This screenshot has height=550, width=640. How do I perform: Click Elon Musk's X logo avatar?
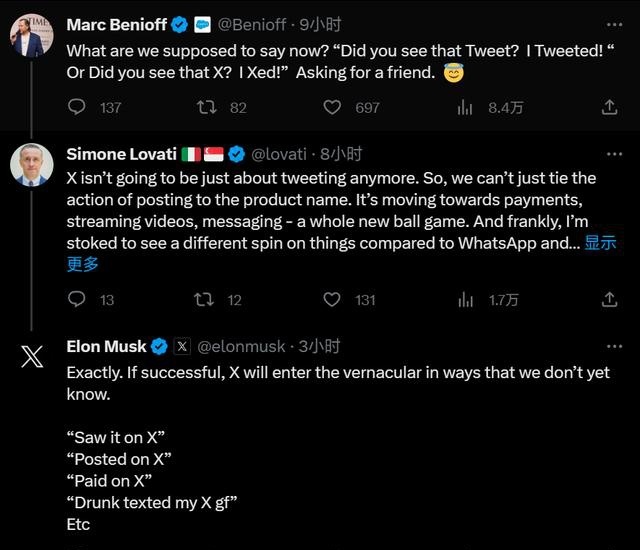click(x=32, y=358)
